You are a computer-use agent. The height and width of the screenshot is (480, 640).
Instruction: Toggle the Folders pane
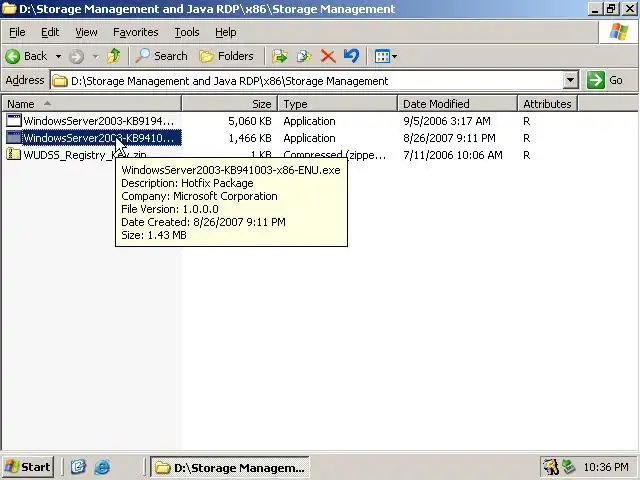click(227, 56)
